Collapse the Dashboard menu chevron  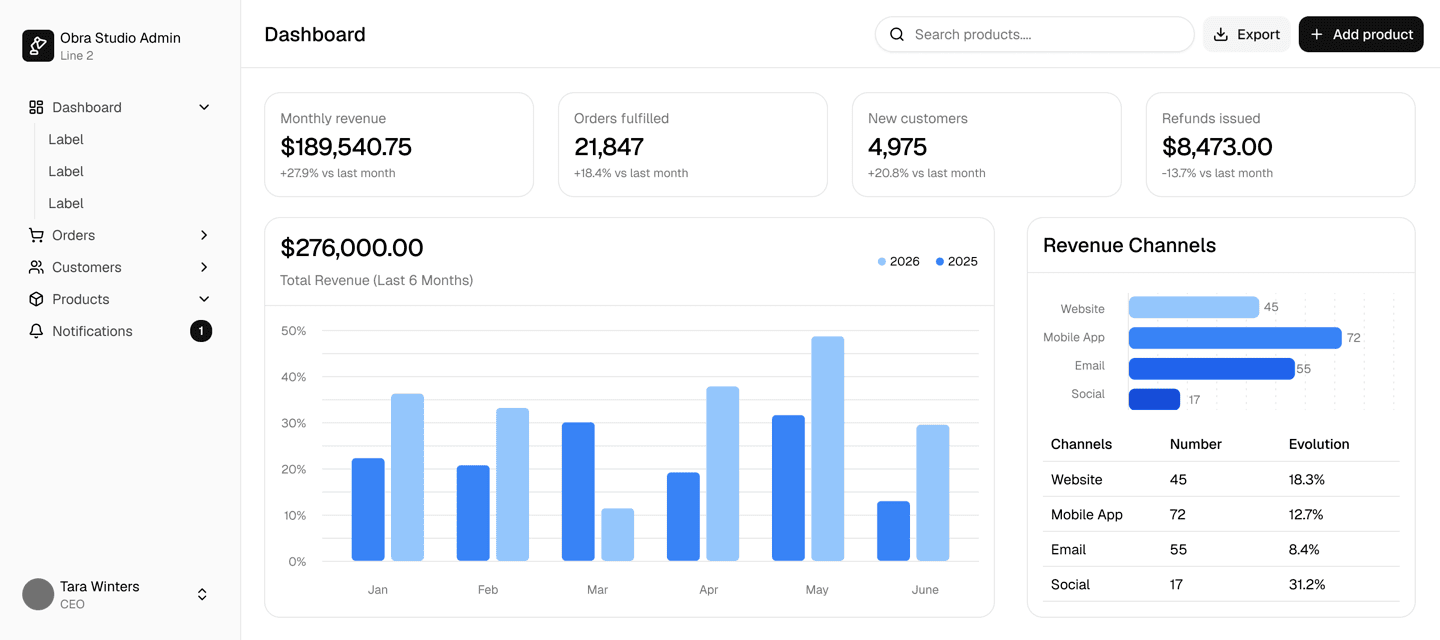click(204, 107)
